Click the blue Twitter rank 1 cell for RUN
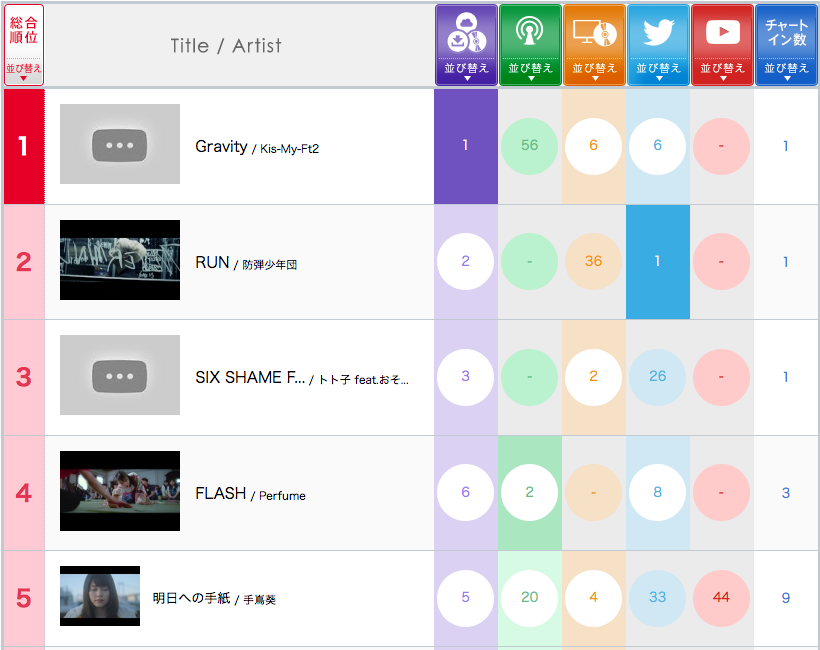 coord(658,261)
